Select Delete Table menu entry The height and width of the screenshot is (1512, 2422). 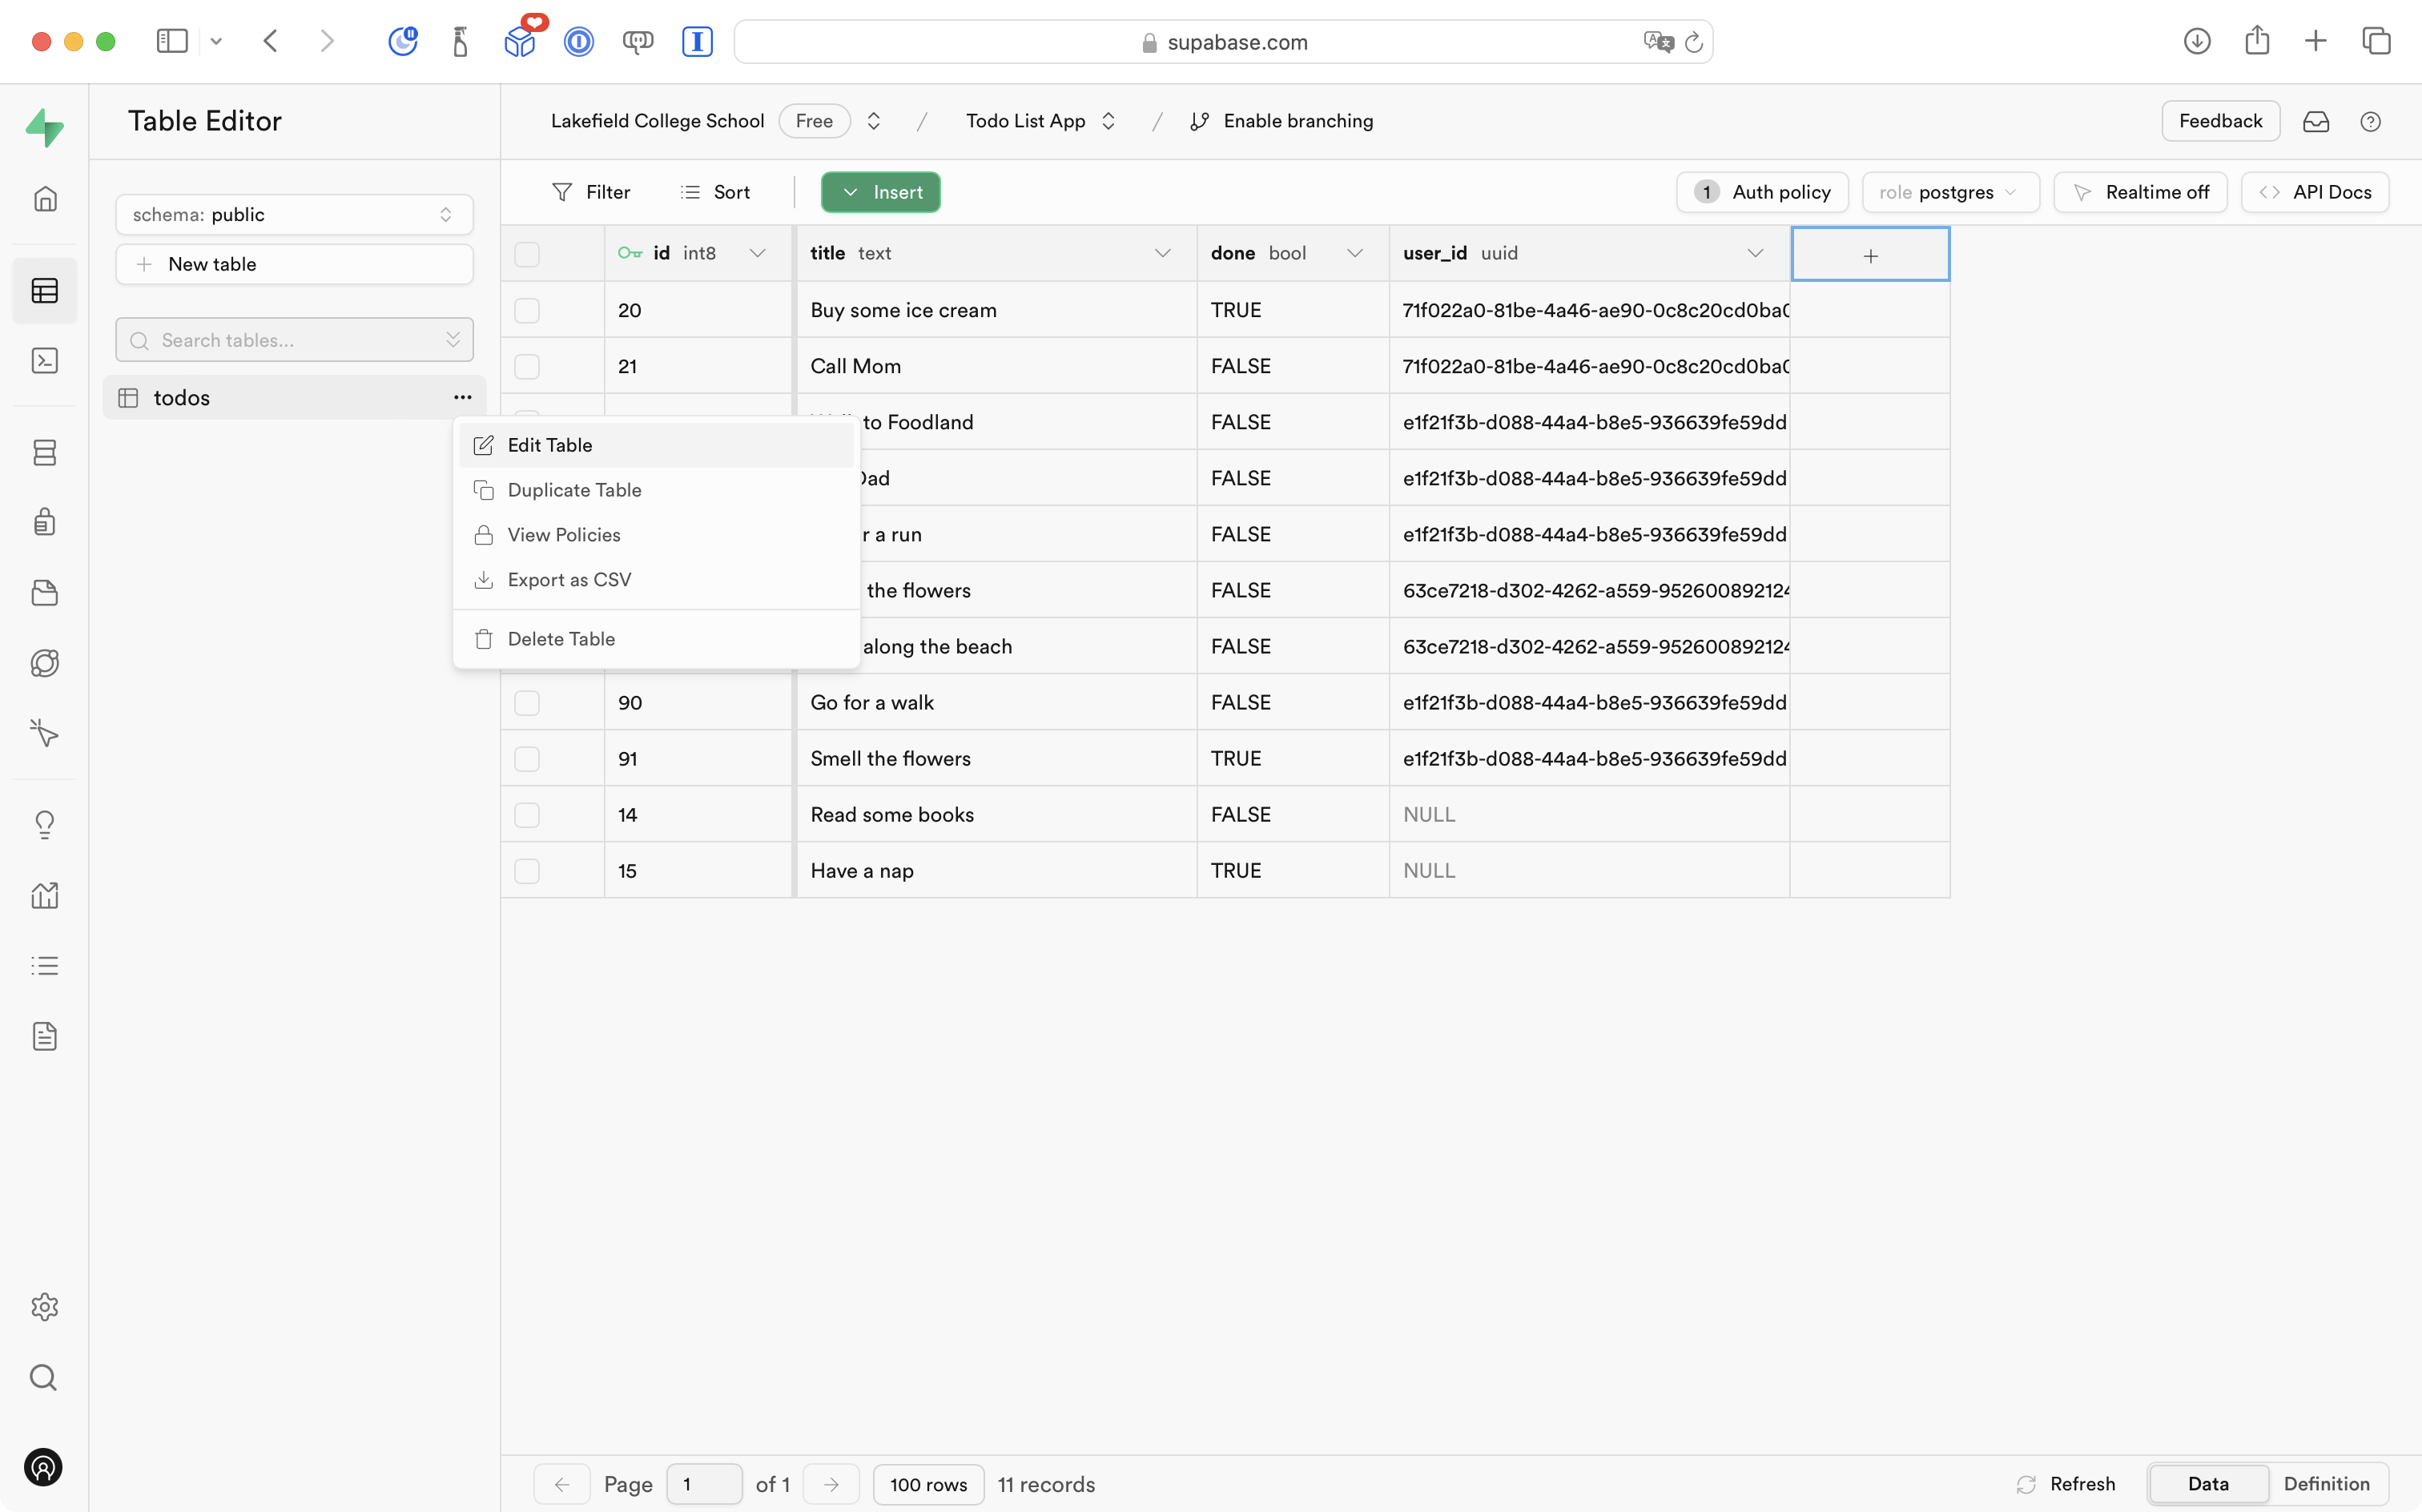[x=561, y=639]
